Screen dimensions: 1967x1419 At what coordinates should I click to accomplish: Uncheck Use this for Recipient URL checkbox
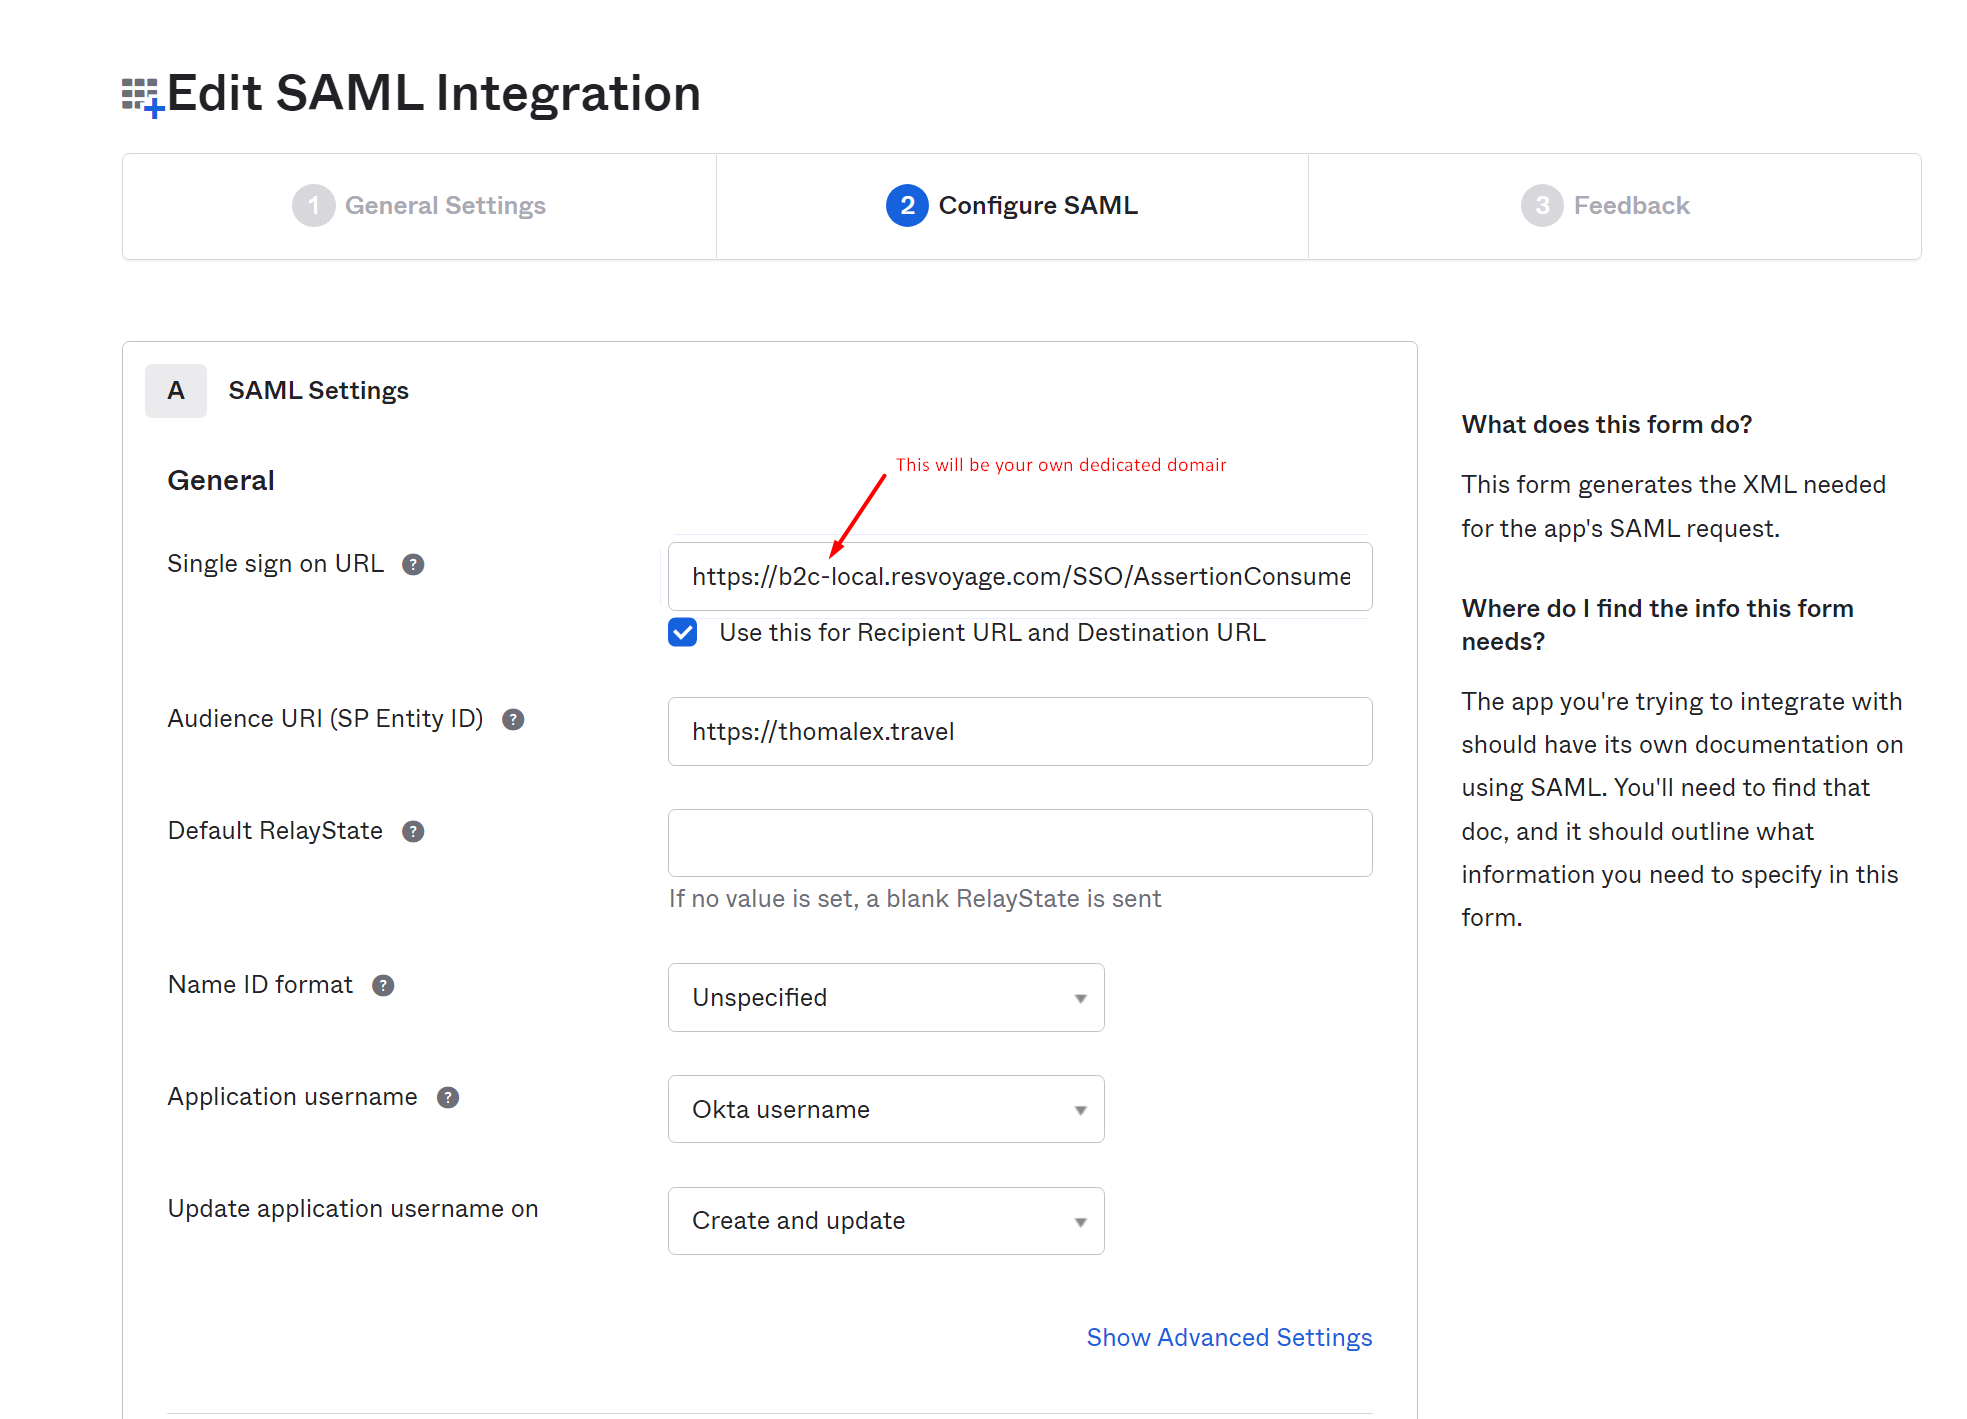(683, 633)
